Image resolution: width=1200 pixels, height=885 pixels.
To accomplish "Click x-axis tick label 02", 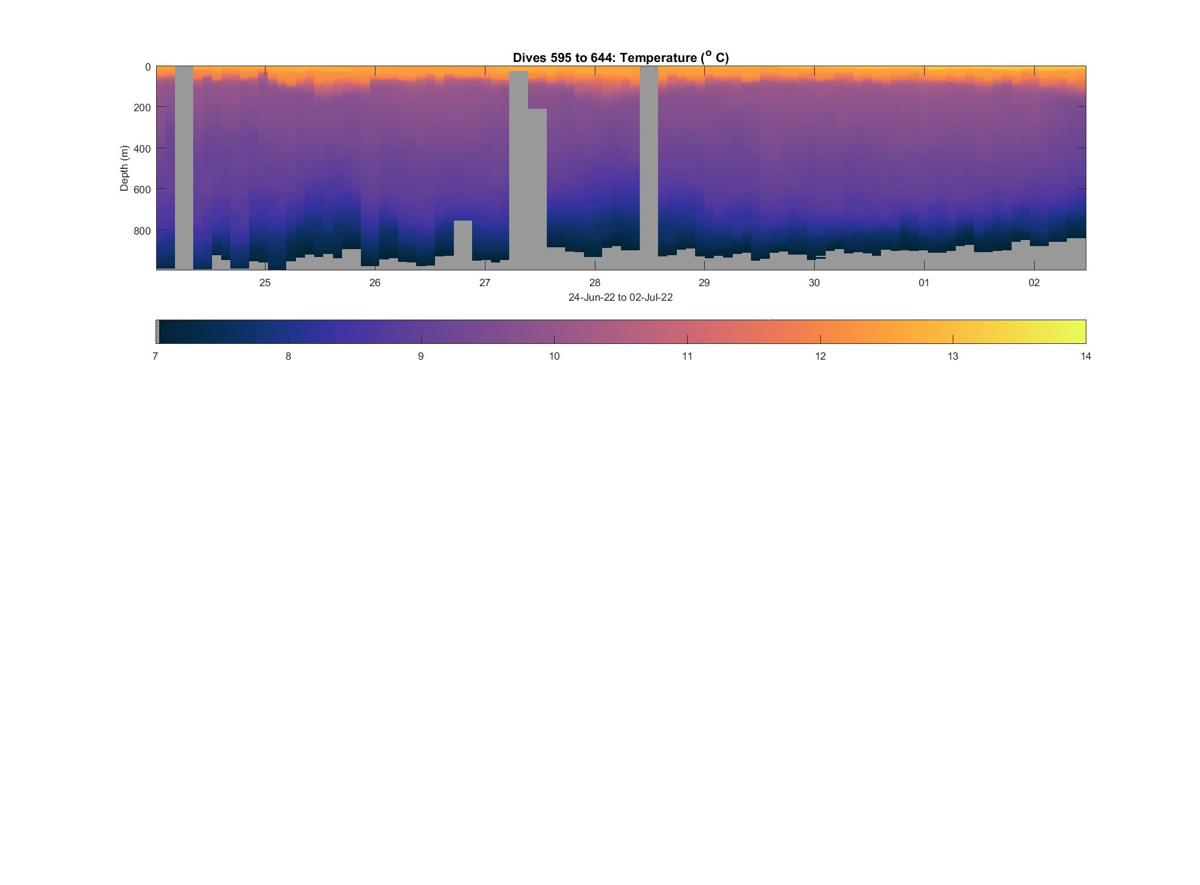I will coord(1034,283).
